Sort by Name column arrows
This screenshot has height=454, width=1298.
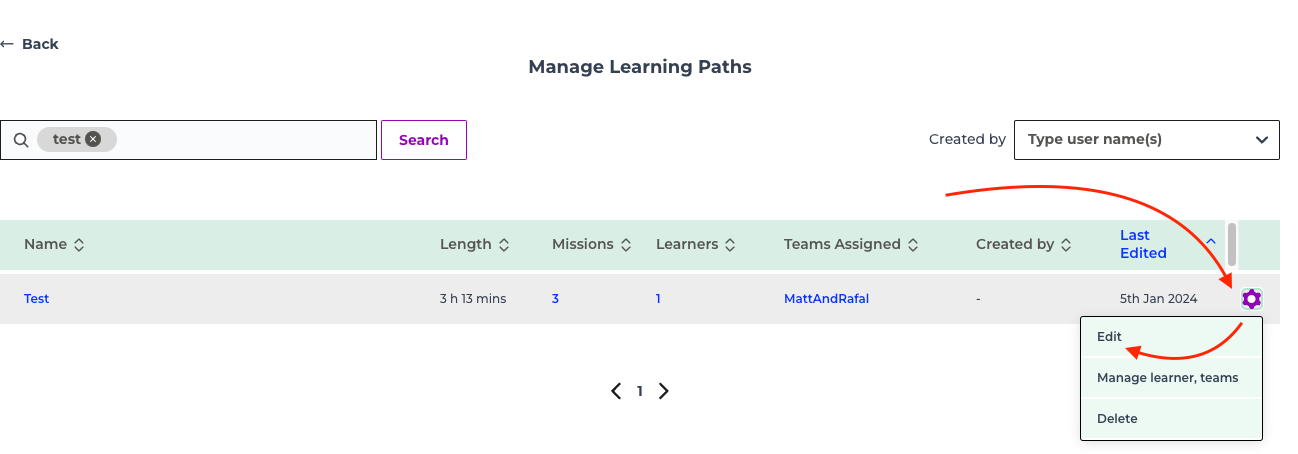(x=79, y=244)
